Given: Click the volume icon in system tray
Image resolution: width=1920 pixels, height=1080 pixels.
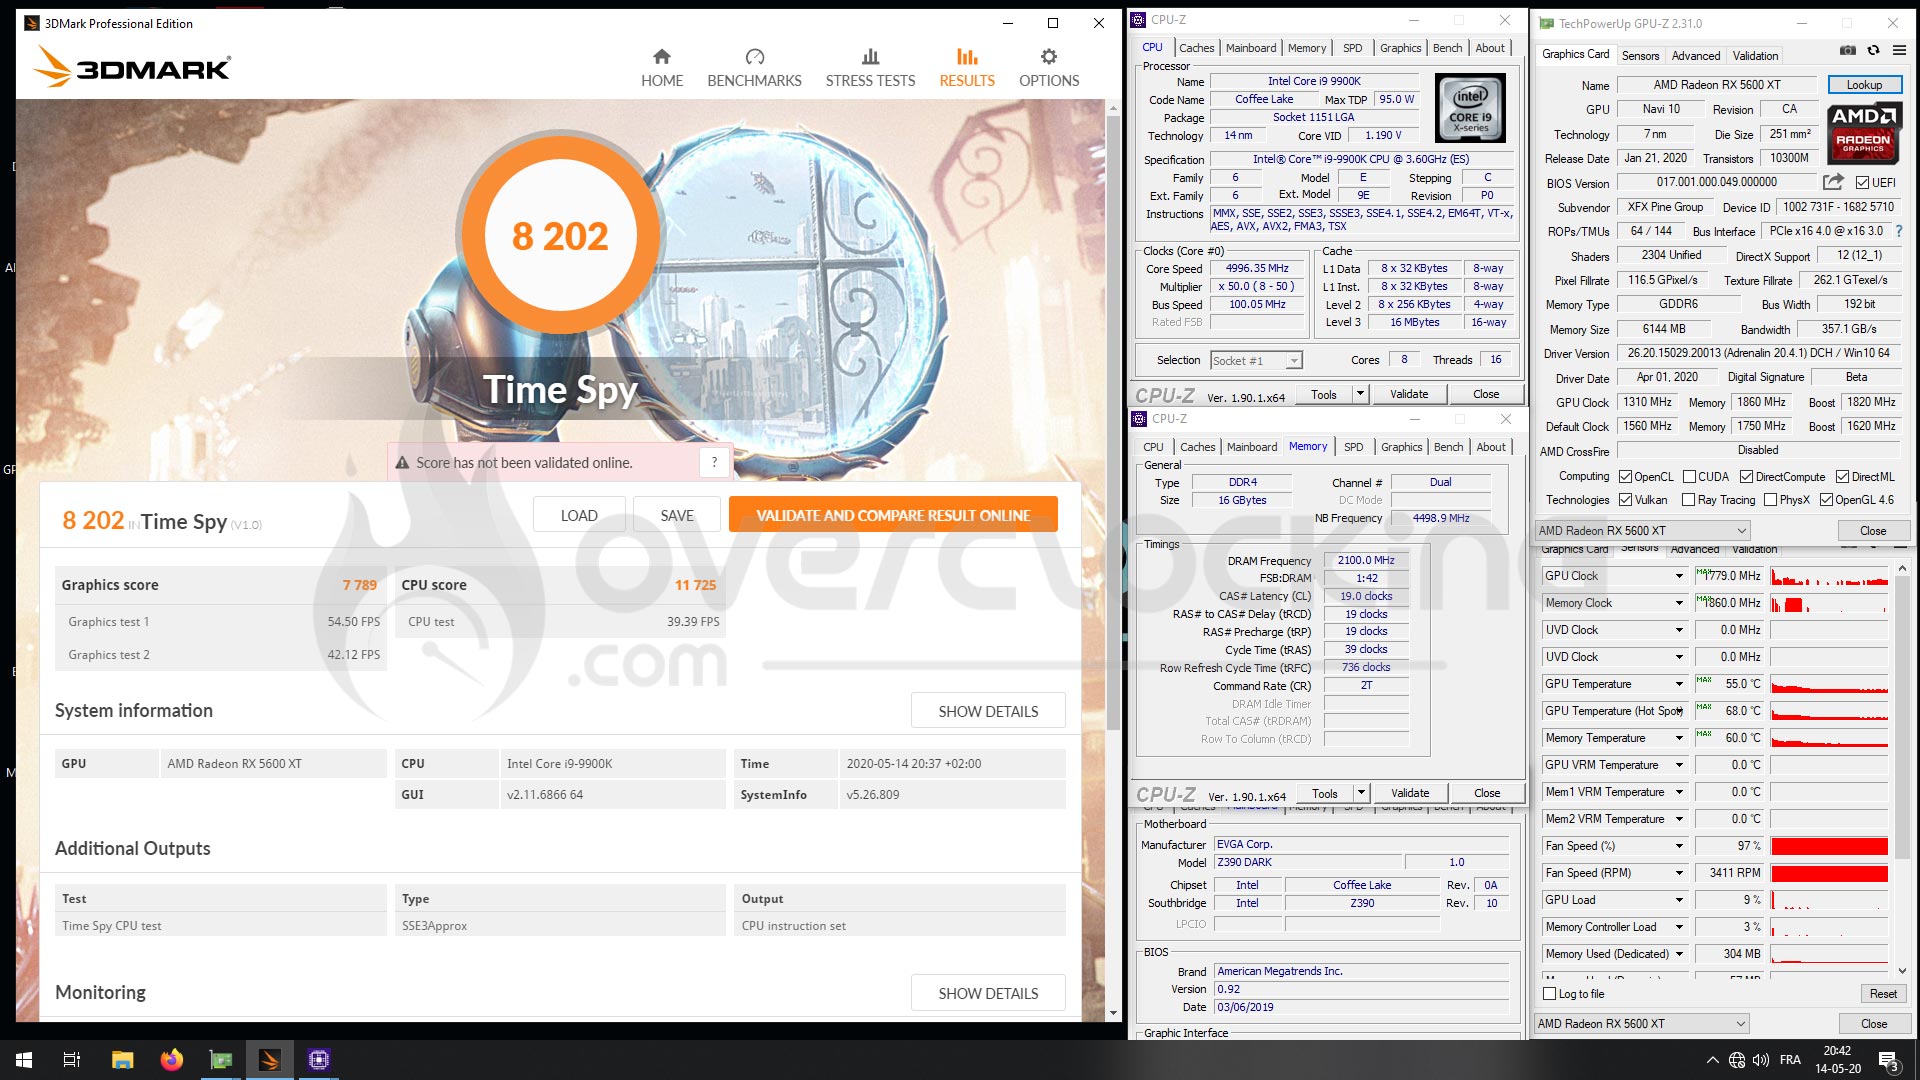Looking at the screenshot, I should (1761, 1060).
